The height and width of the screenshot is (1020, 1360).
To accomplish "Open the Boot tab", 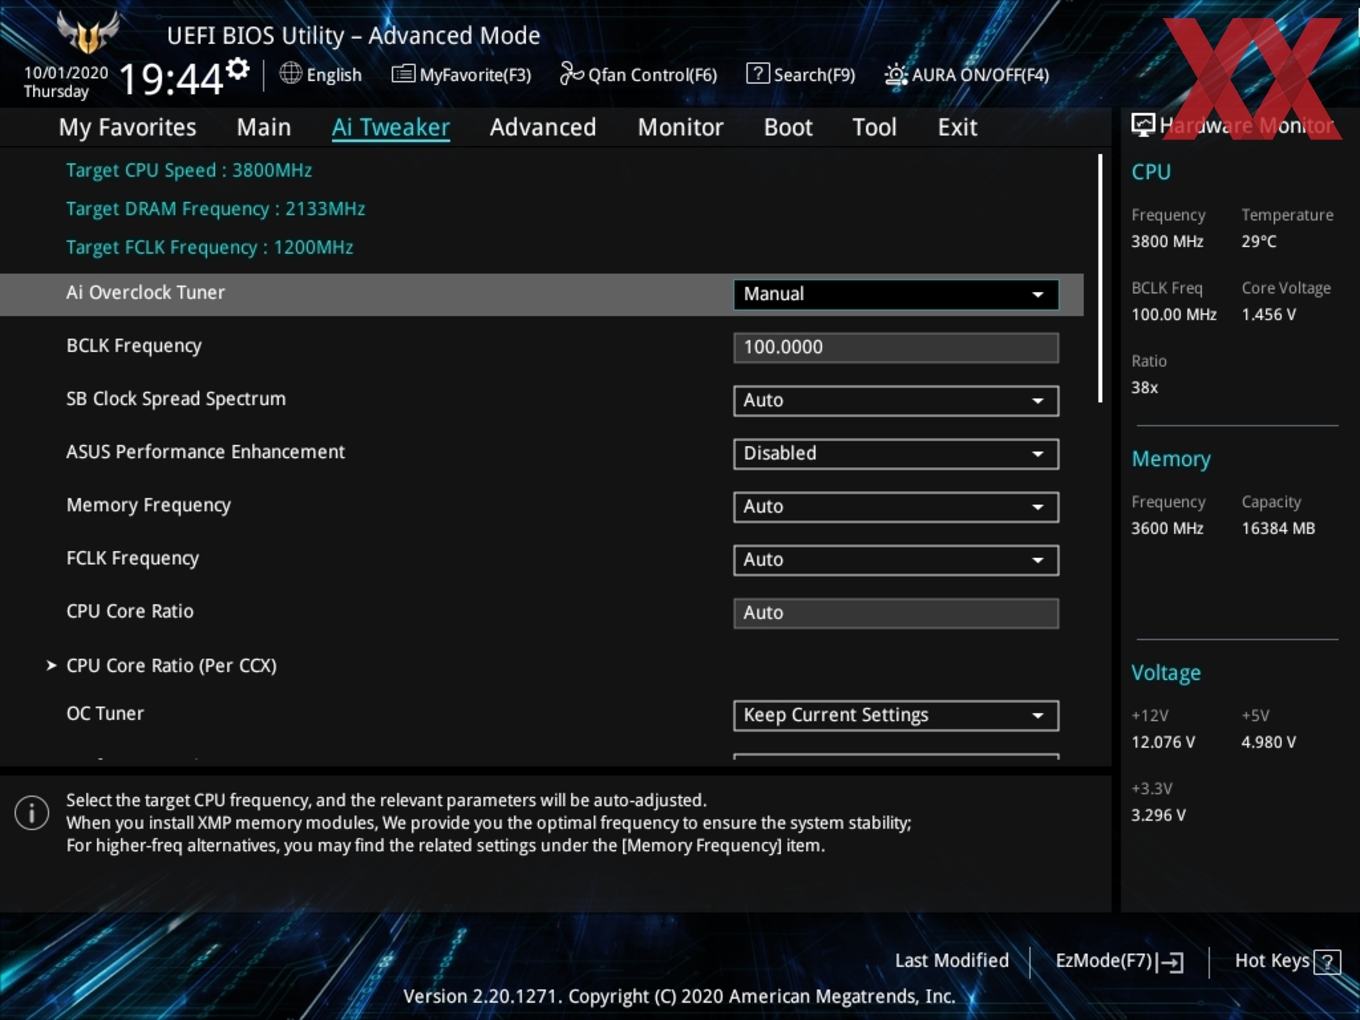I will point(788,127).
